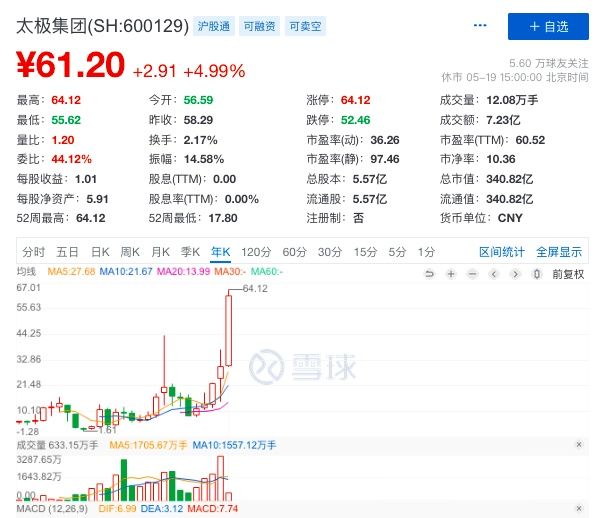Image resolution: width=608 pixels, height=518 pixels.
Task: Click the 市净率 value 10.36
Action: (x=501, y=159)
